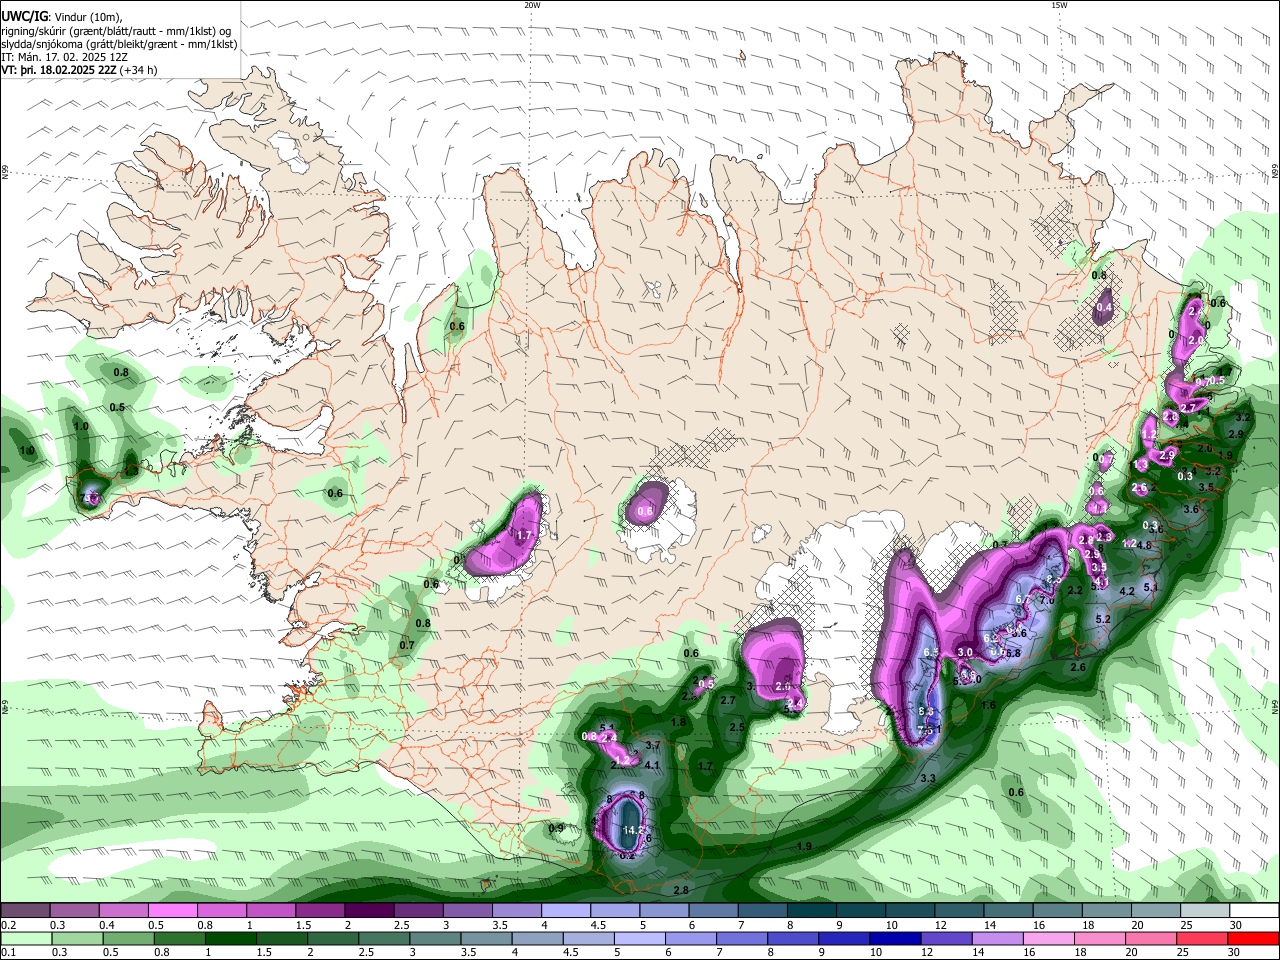1280x960 pixels.
Task: Click the 20W longitude label at top
Action: click(x=532, y=5)
